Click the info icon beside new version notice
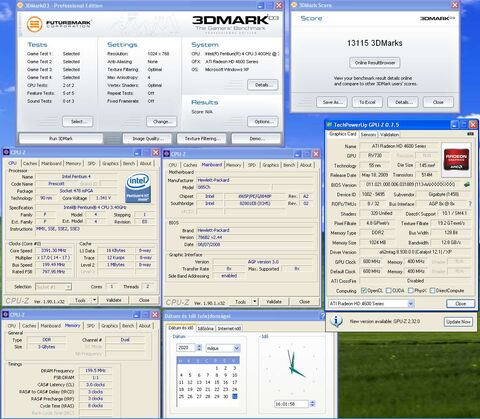480x419 pixels. tap(336, 321)
